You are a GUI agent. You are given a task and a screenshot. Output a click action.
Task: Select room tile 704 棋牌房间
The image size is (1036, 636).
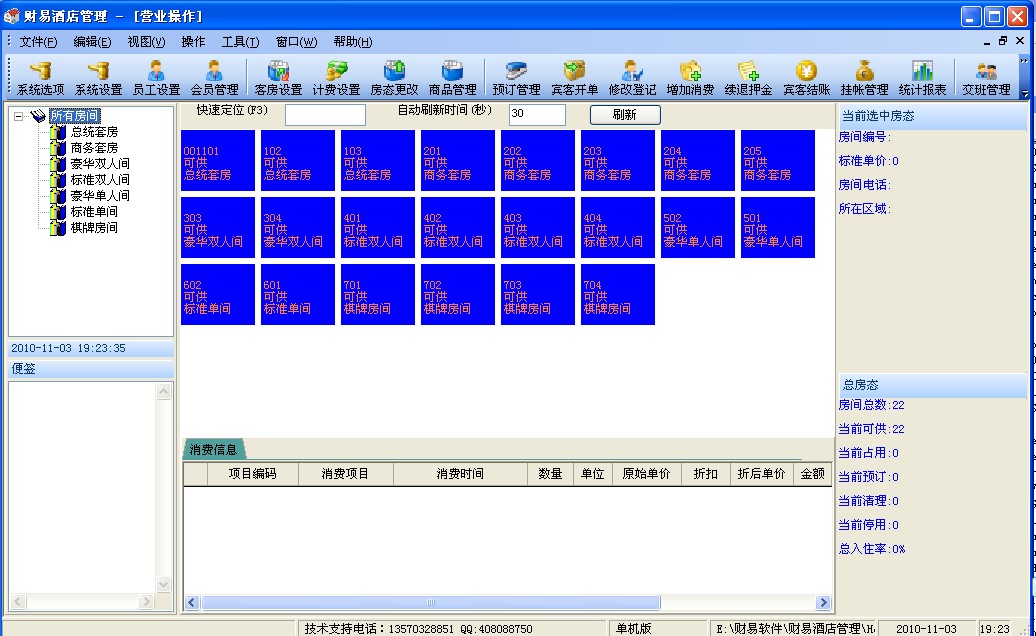[618, 295]
